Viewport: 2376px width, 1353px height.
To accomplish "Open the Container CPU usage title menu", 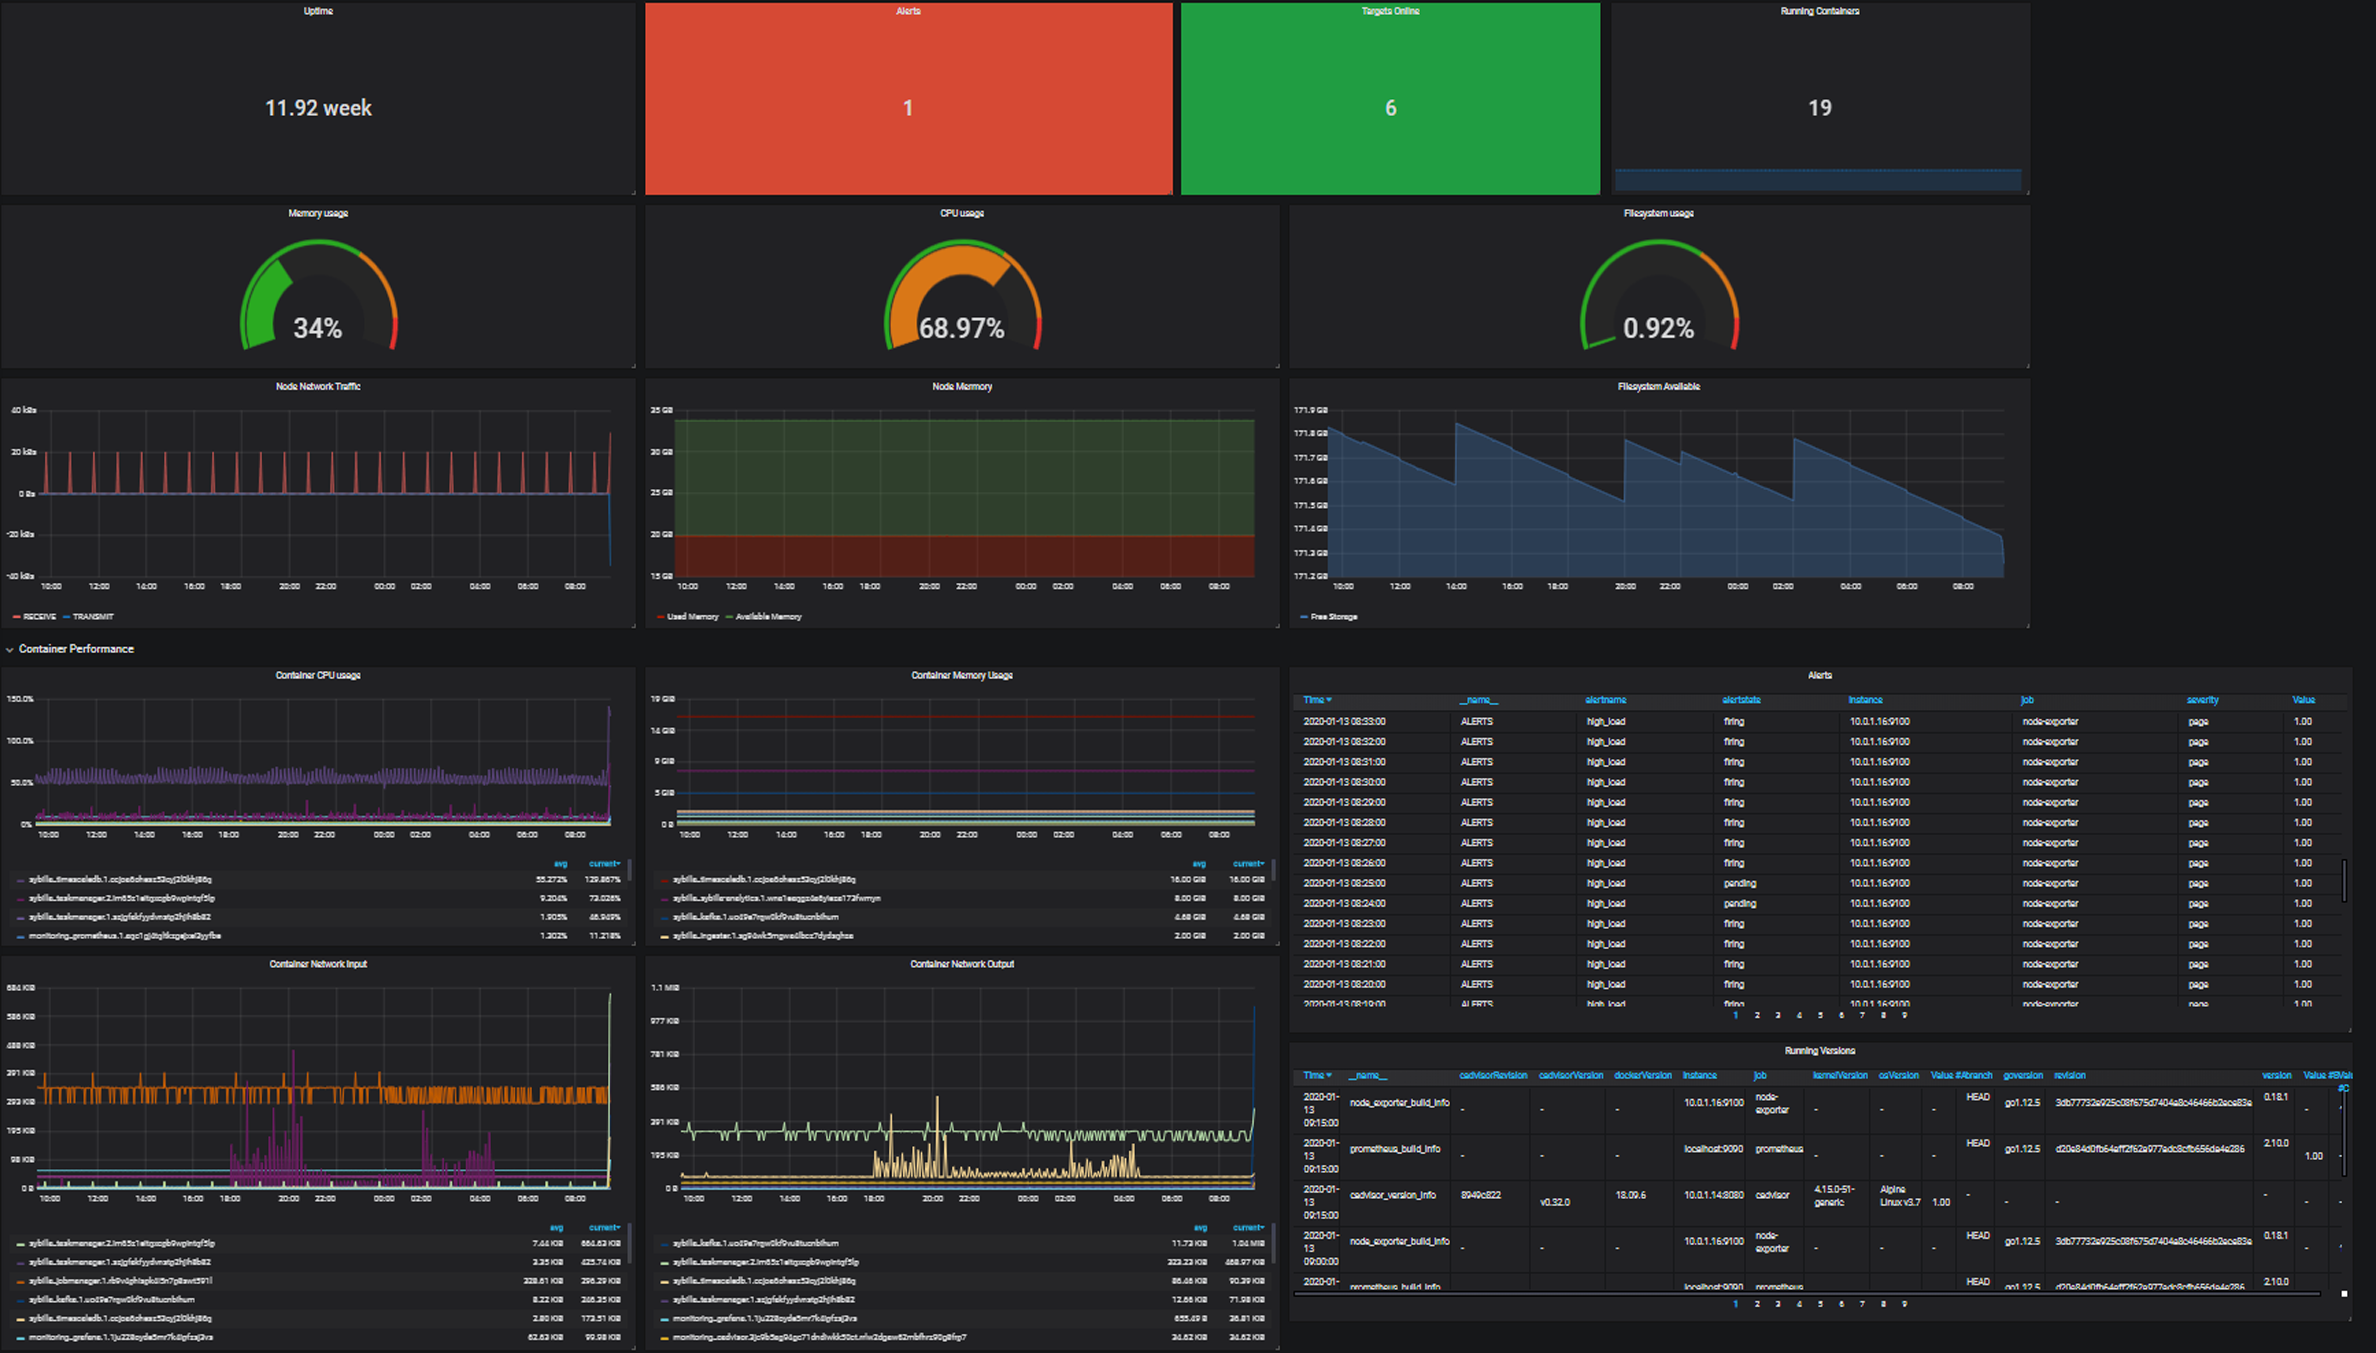I will [x=318, y=675].
